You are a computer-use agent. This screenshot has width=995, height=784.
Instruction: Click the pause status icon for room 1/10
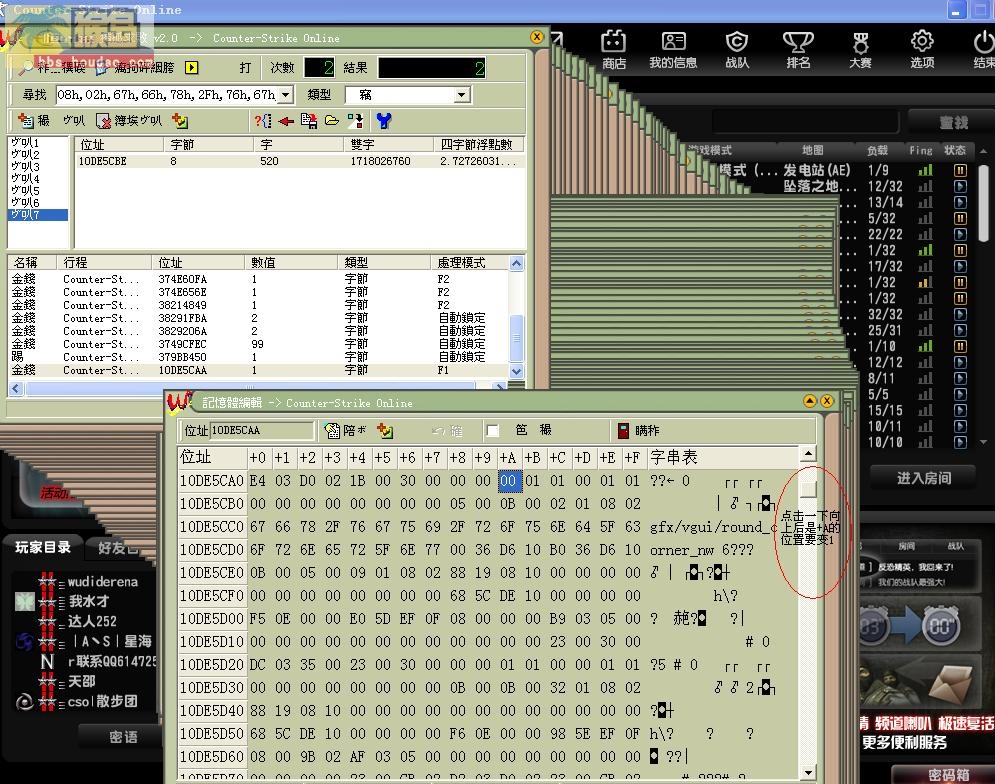pos(960,346)
